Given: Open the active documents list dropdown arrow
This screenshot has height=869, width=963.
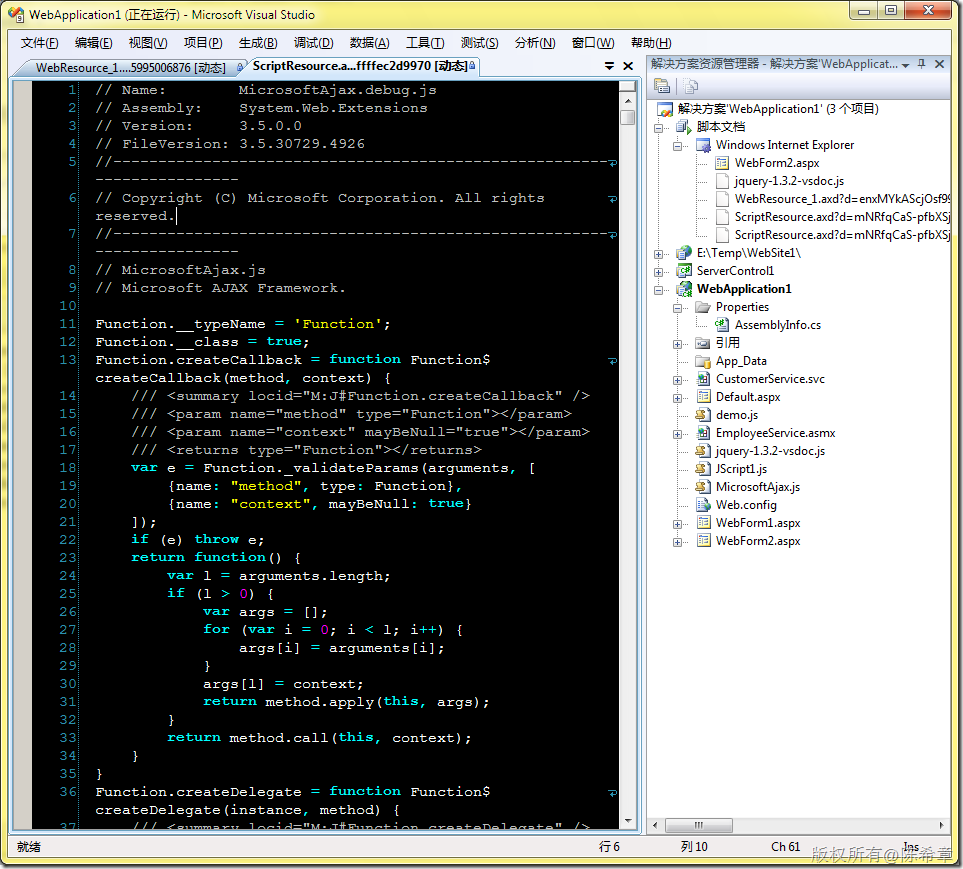Looking at the screenshot, I should click(x=609, y=66).
